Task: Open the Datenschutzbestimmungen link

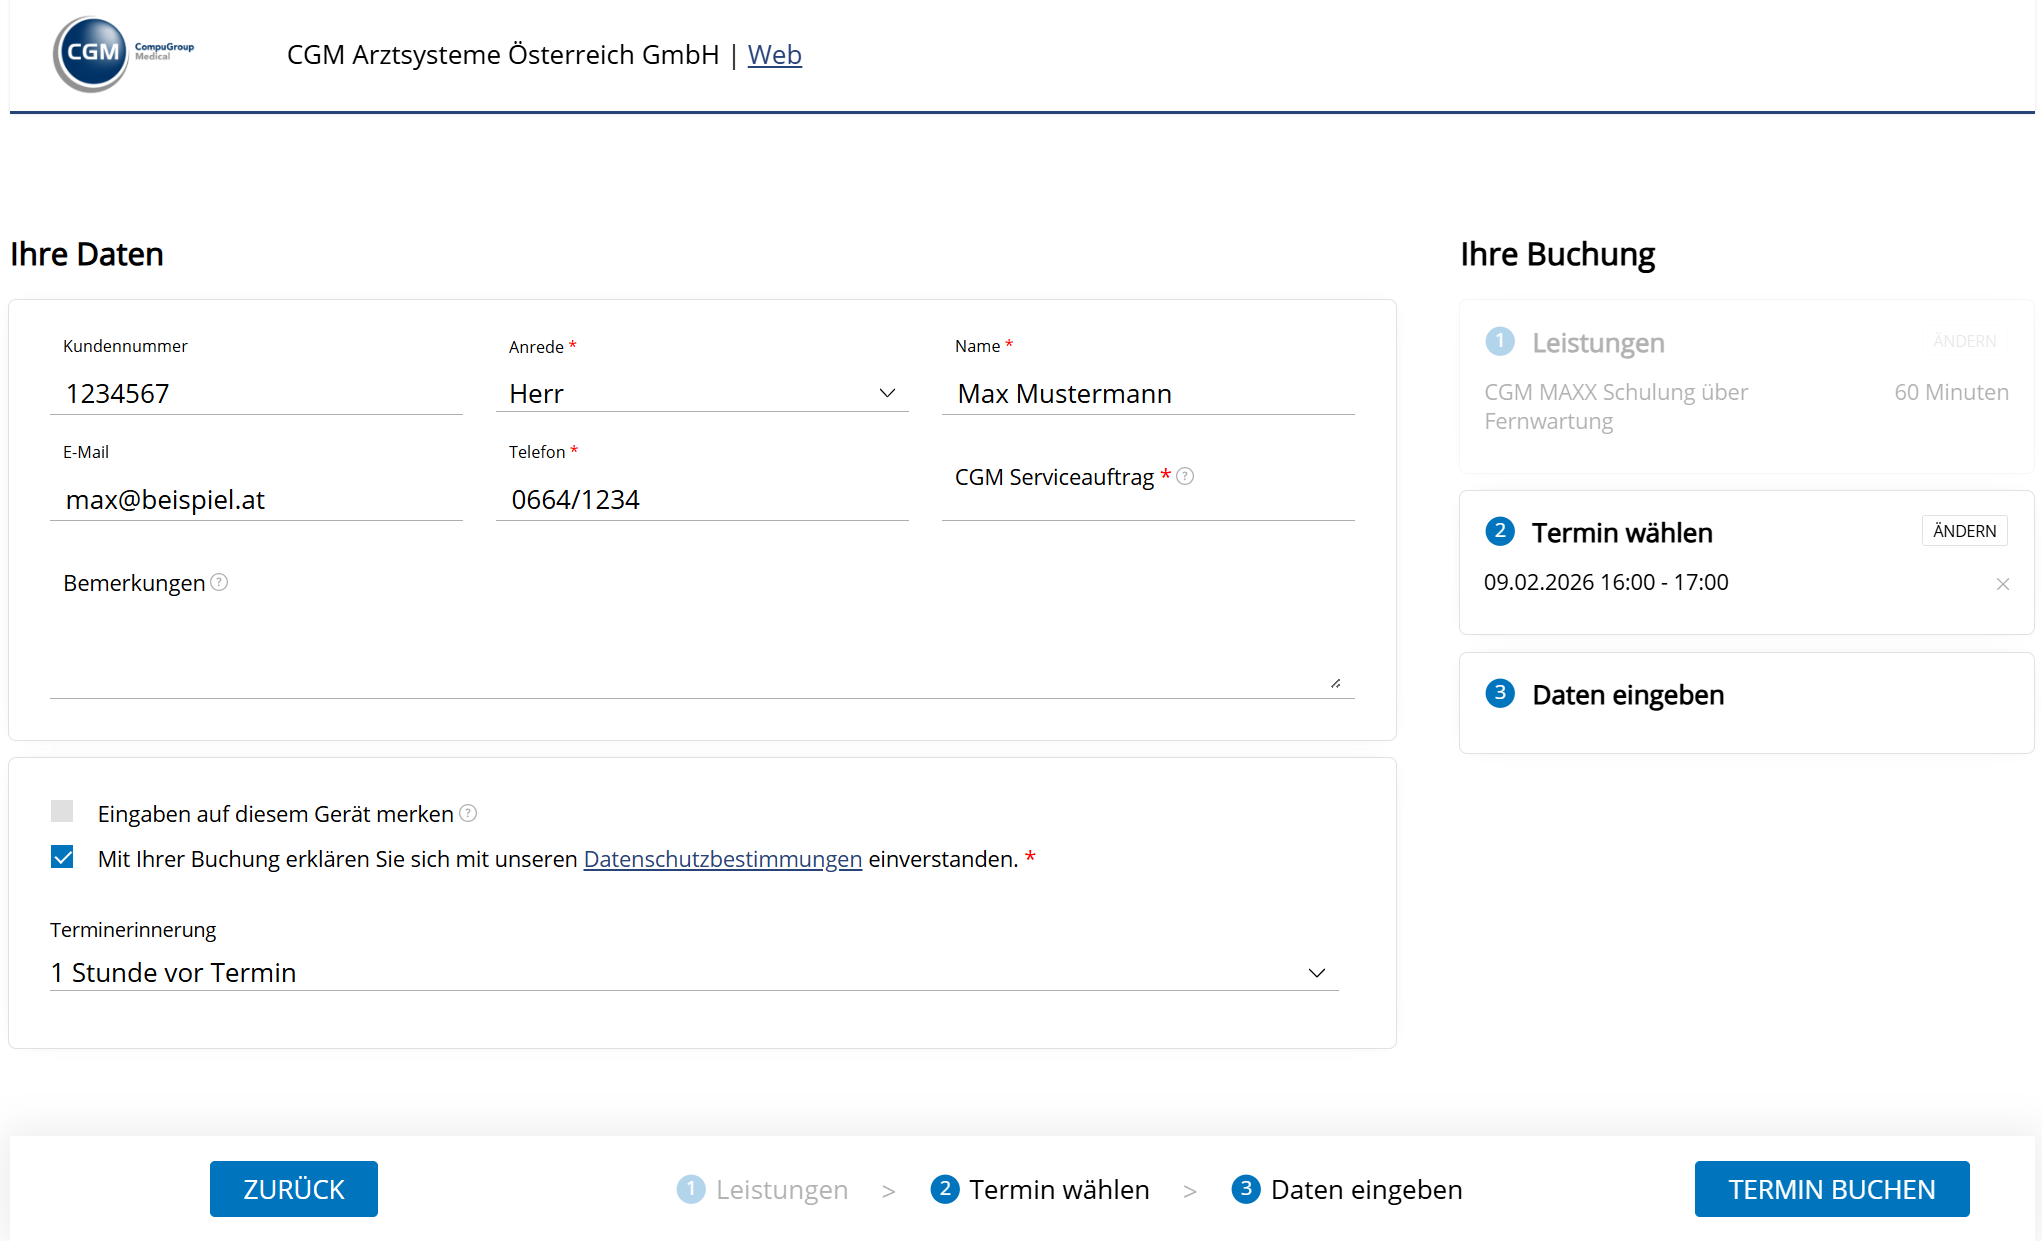Action: [722, 859]
